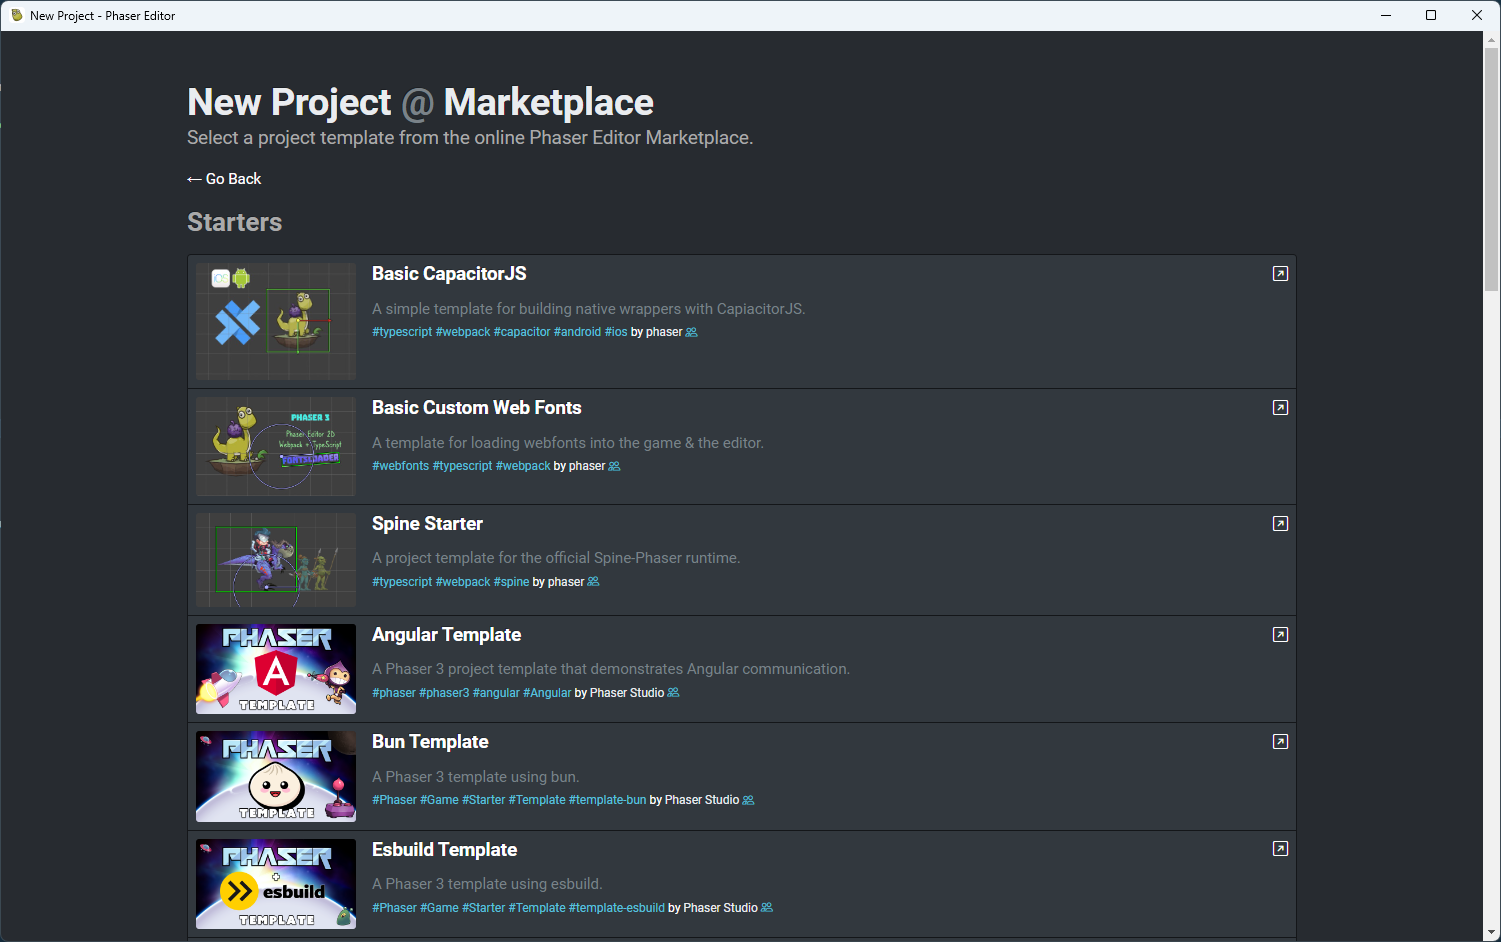
Task: Go back to previous page
Action: pos(224,179)
